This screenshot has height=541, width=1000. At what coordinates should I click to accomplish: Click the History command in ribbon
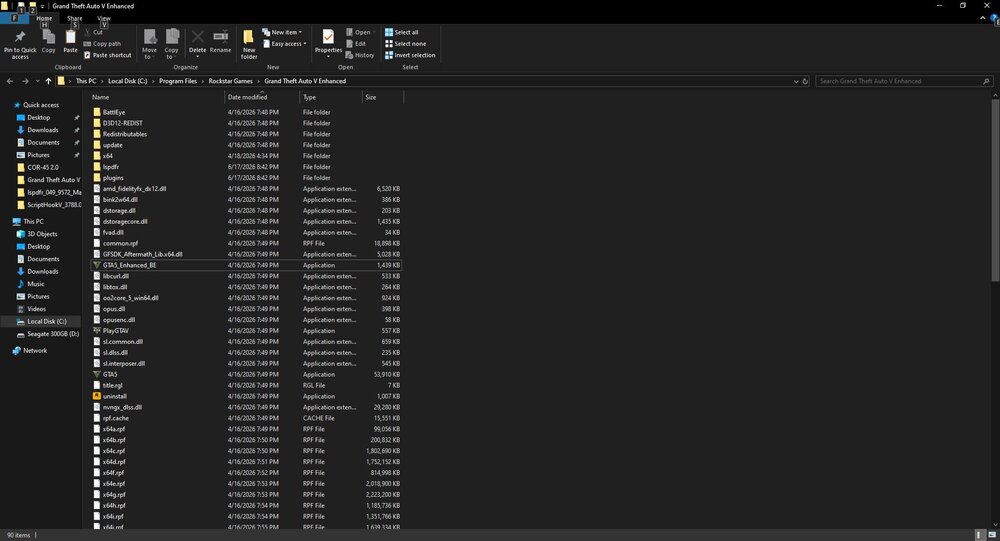[x=360, y=56]
